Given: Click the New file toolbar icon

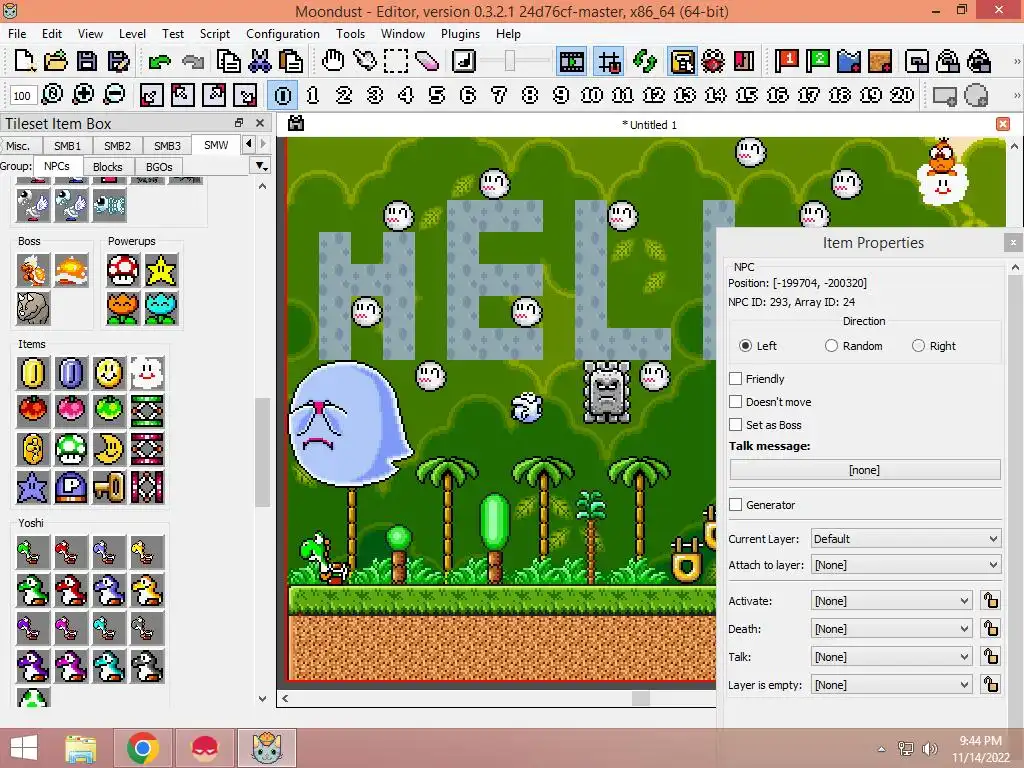Looking at the screenshot, I should coord(25,61).
